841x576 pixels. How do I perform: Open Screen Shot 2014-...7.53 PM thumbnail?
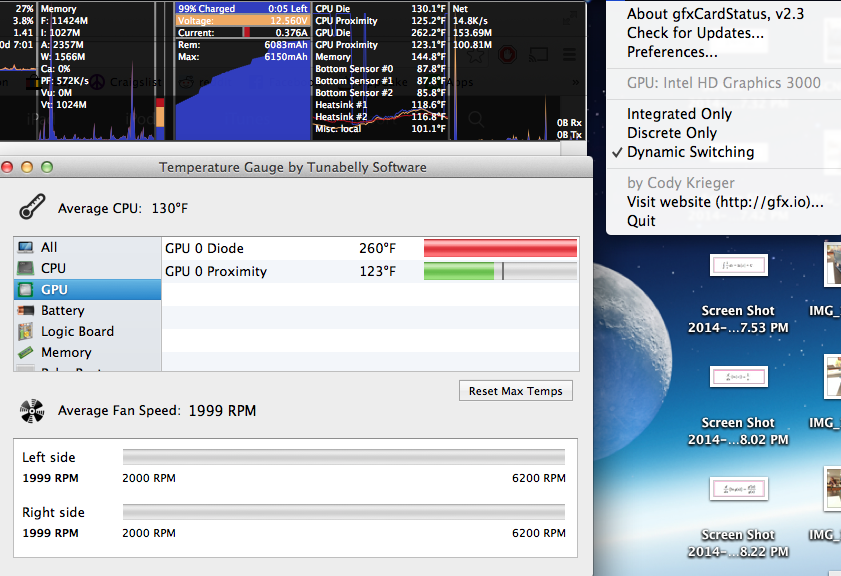click(x=739, y=265)
